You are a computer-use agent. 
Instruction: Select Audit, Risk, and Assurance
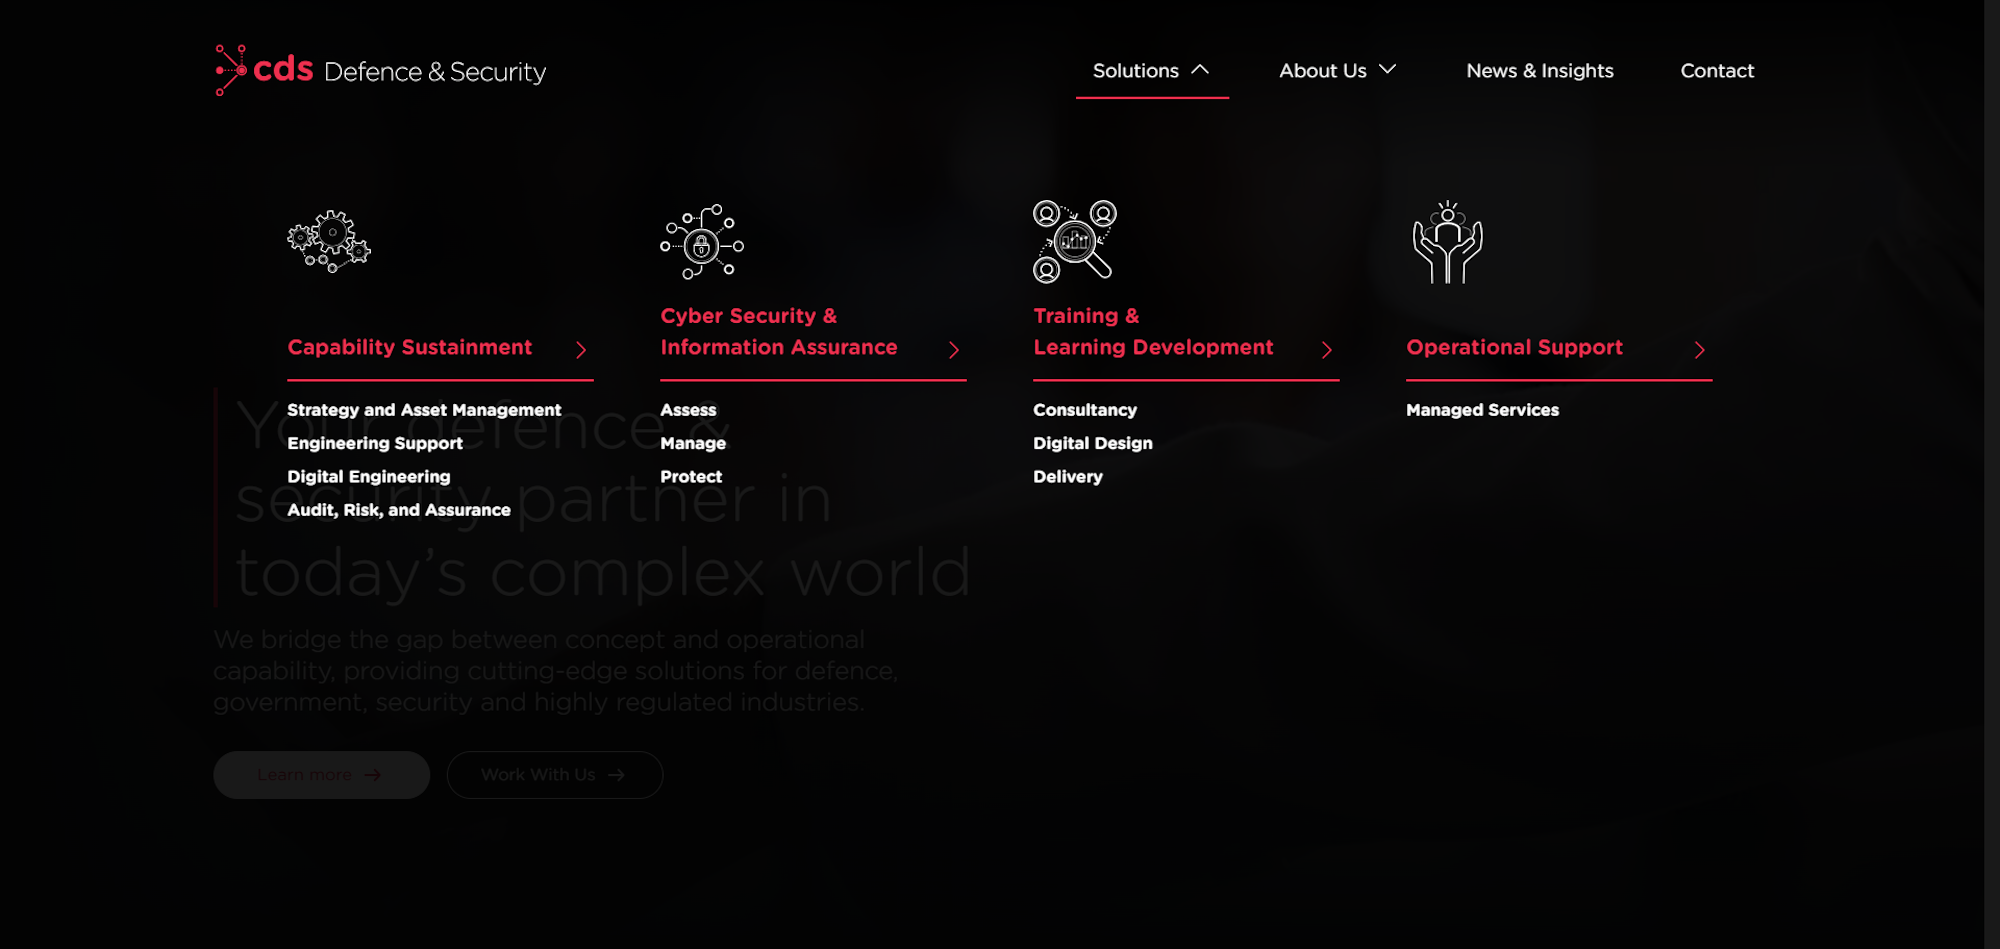(399, 510)
